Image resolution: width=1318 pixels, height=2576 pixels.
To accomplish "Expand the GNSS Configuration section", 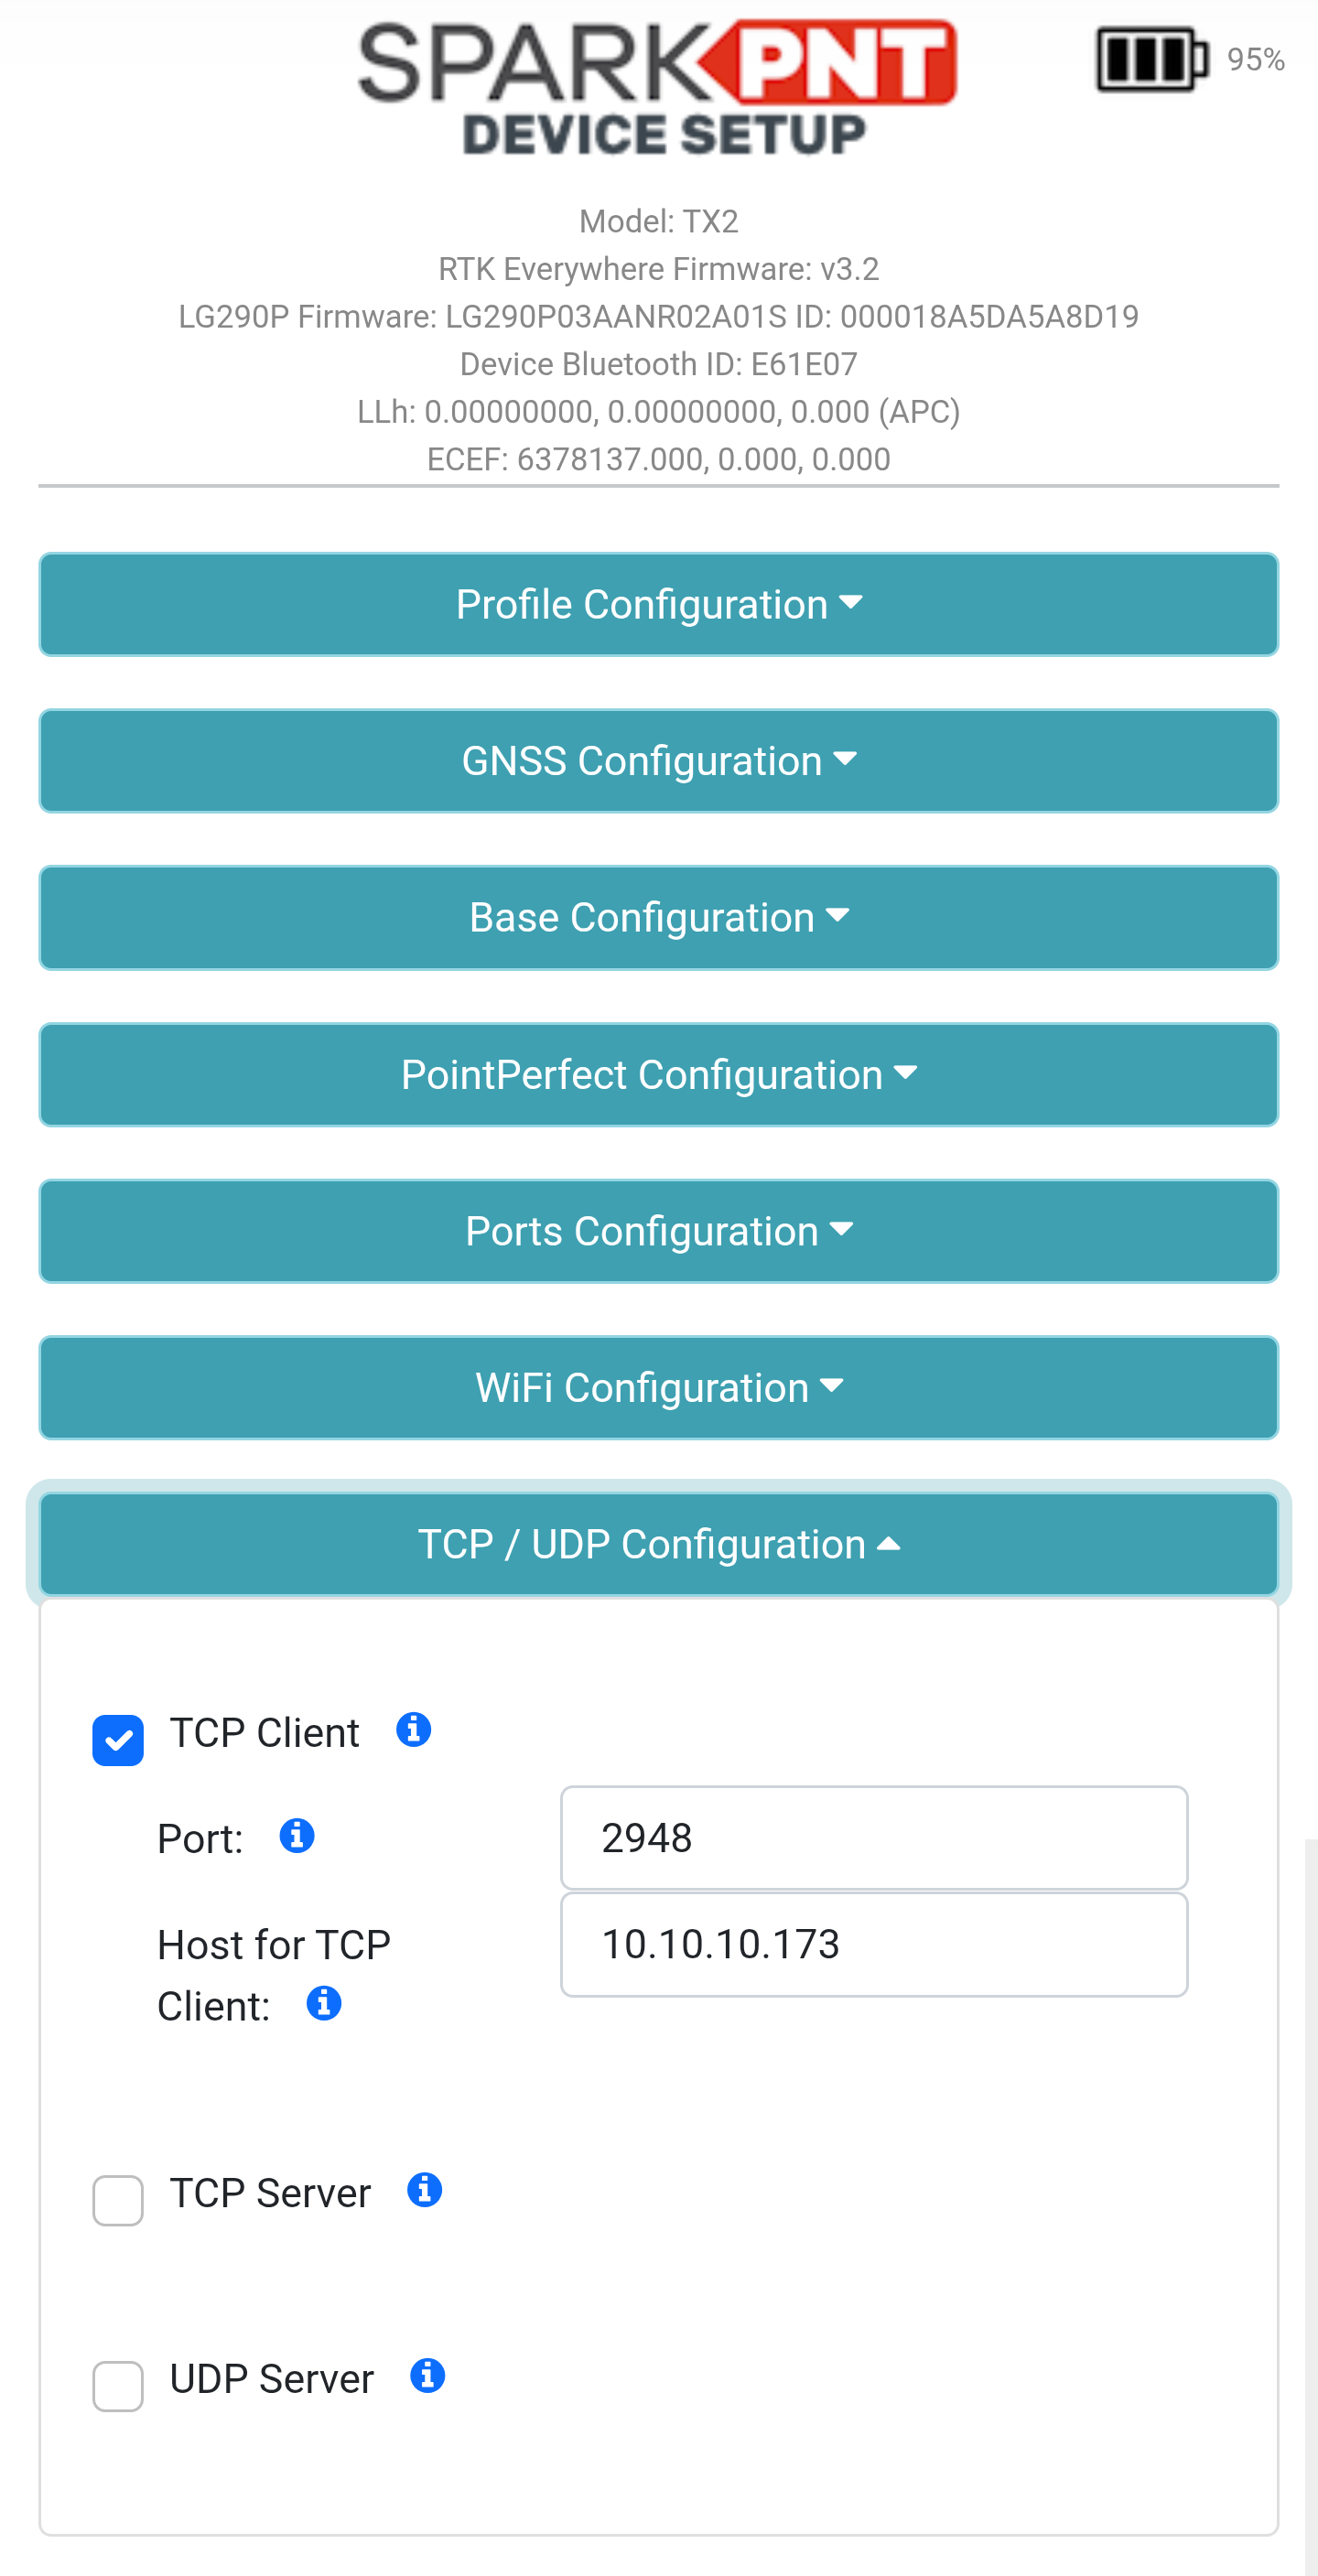I will [x=659, y=761].
